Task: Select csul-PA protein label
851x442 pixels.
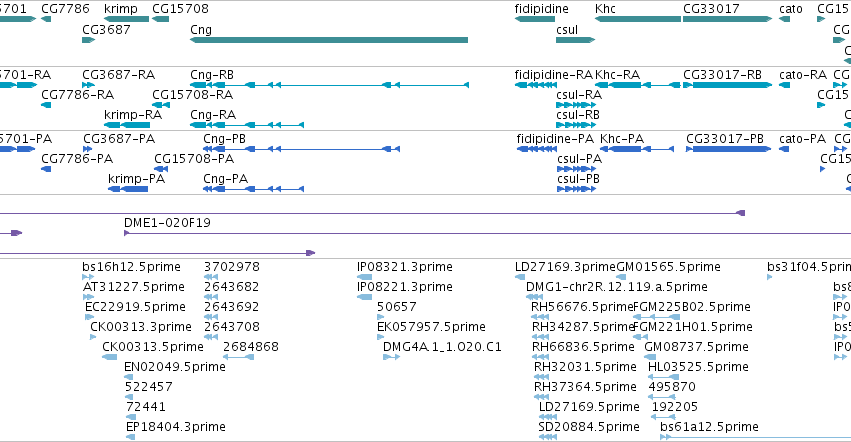Action: point(580,159)
